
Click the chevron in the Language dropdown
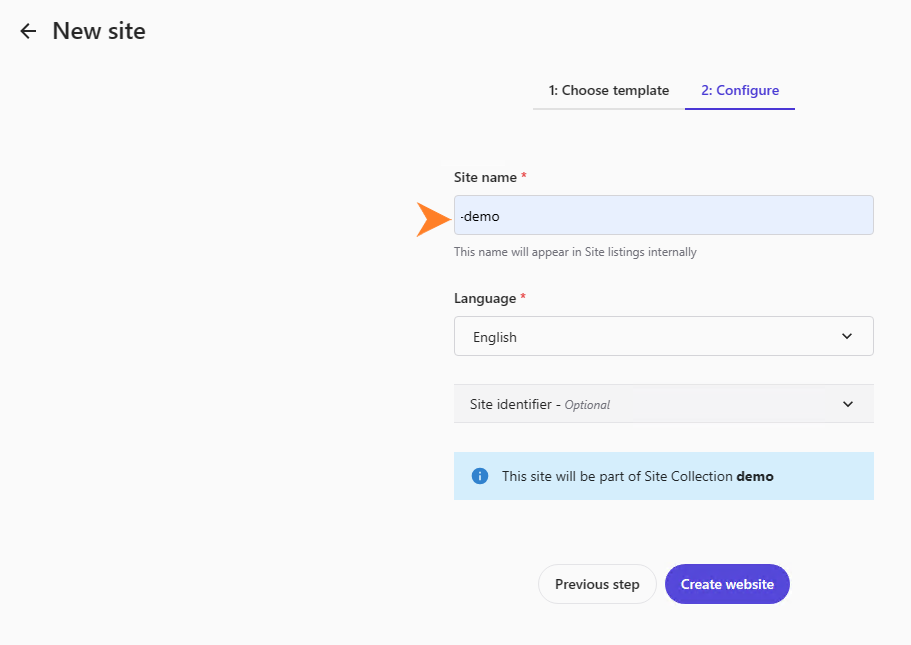(x=847, y=336)
